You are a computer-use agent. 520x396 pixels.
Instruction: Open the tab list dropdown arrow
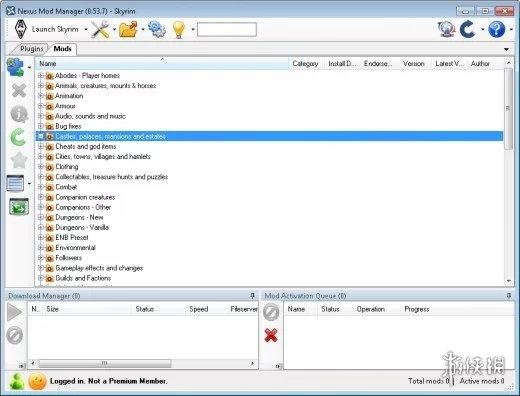click(506, 49)
